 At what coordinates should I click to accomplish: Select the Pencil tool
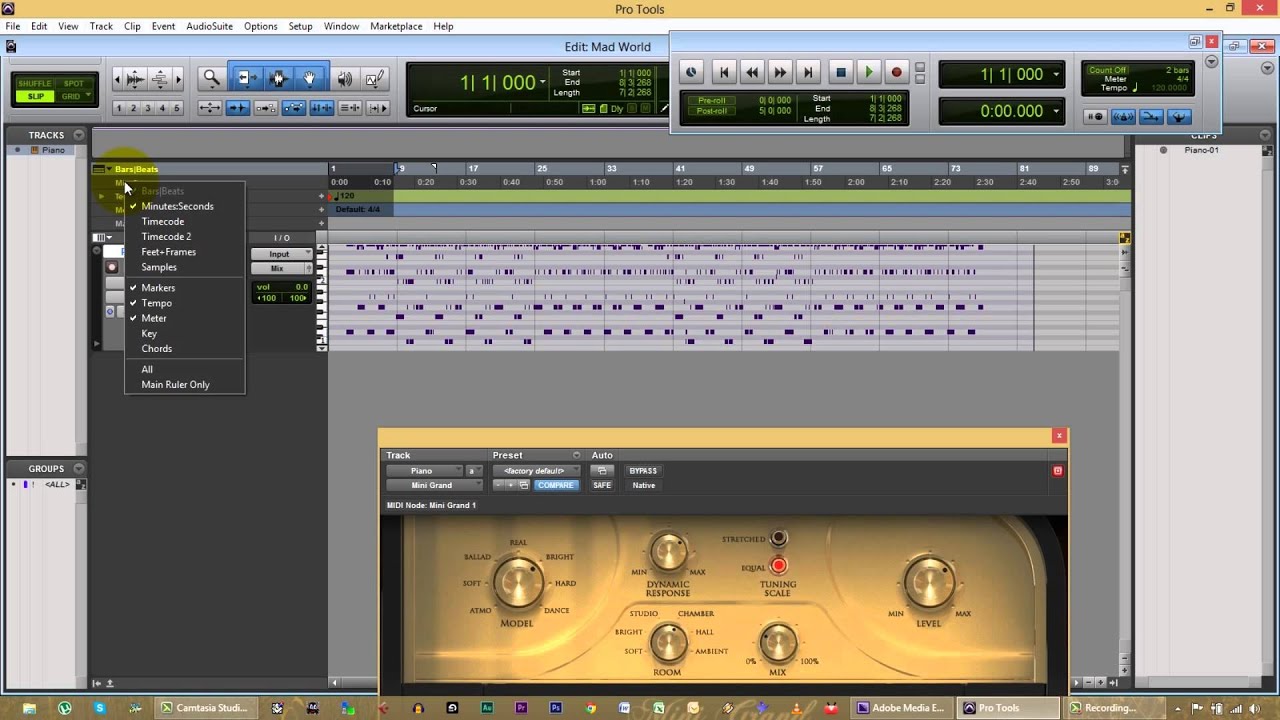[x=375, y=78]
